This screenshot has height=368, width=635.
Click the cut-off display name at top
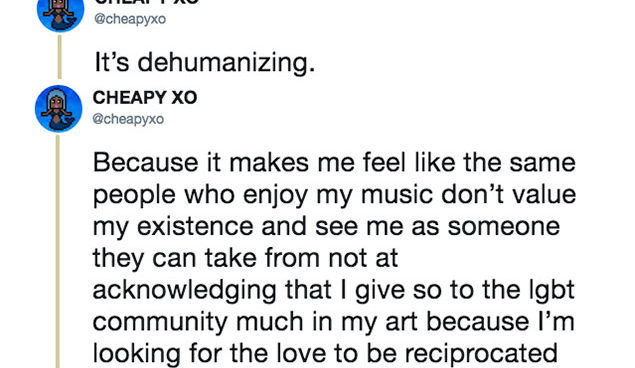(147, 2)
